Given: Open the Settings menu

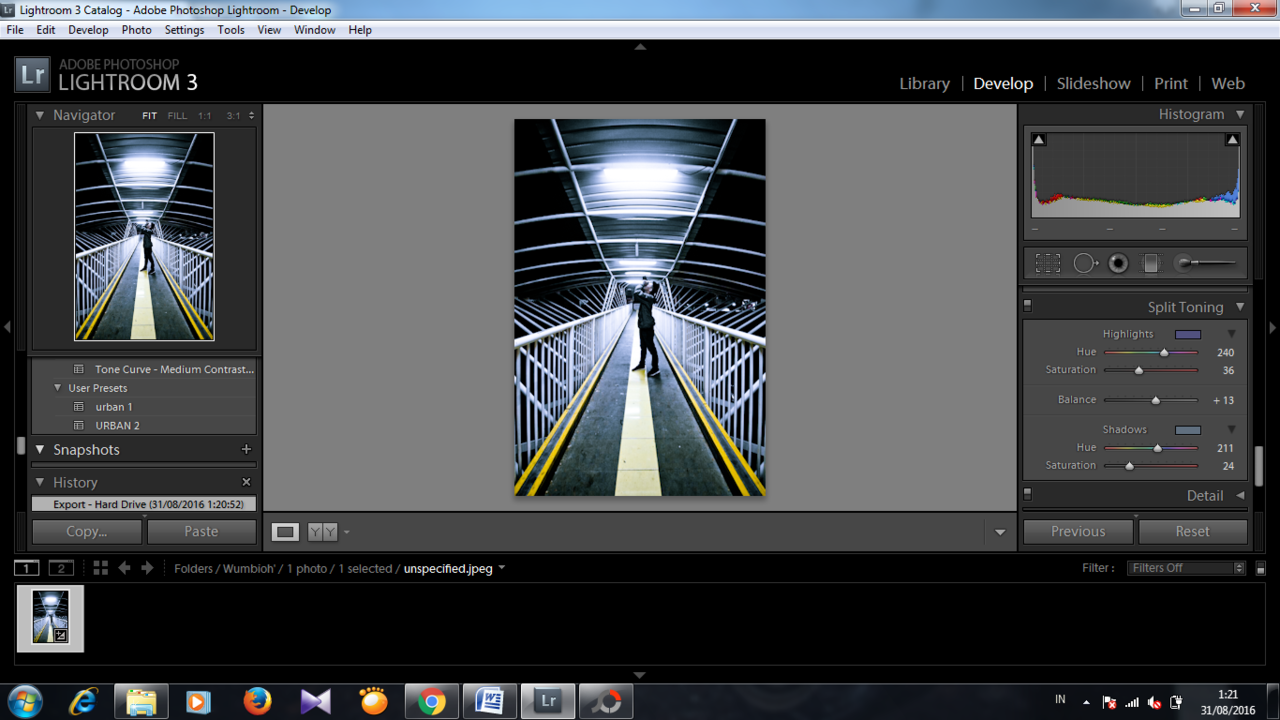Looking at the screenshot, I should (184, 30).
